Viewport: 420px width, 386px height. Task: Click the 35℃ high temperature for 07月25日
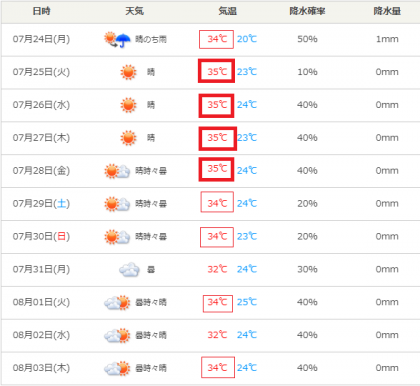tap(217, 72)
